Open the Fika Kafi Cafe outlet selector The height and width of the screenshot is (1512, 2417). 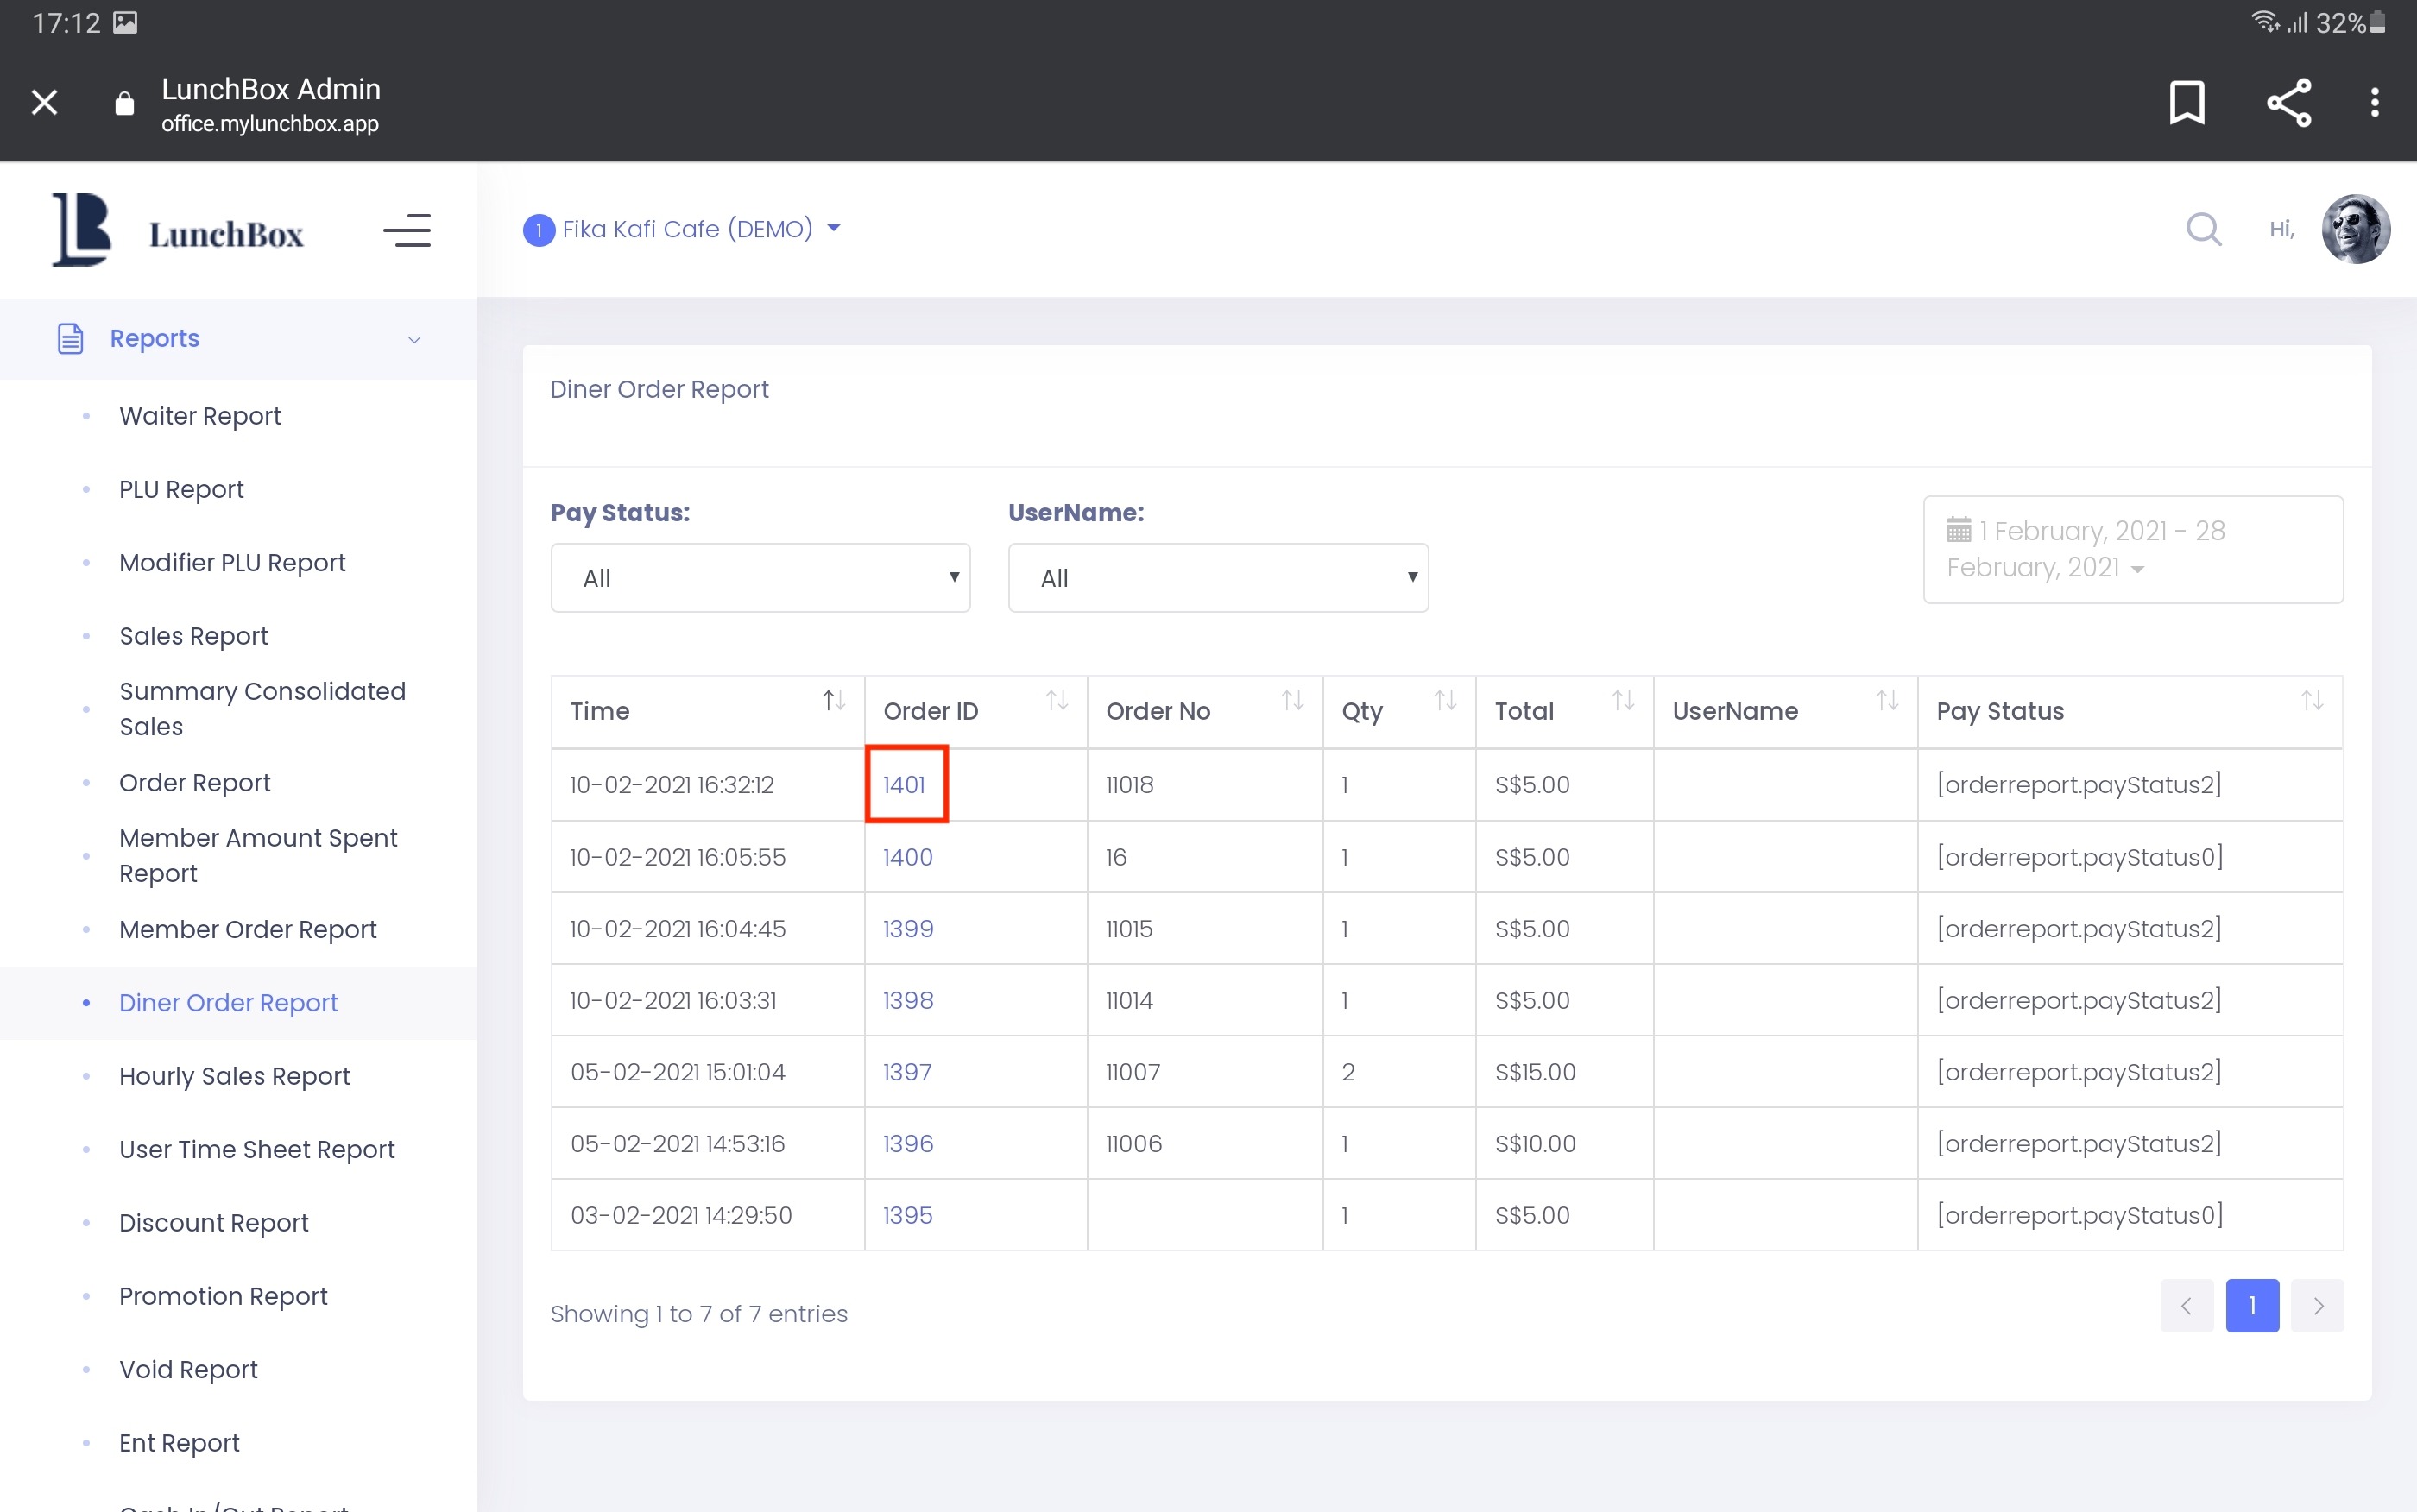click(686, 229)
